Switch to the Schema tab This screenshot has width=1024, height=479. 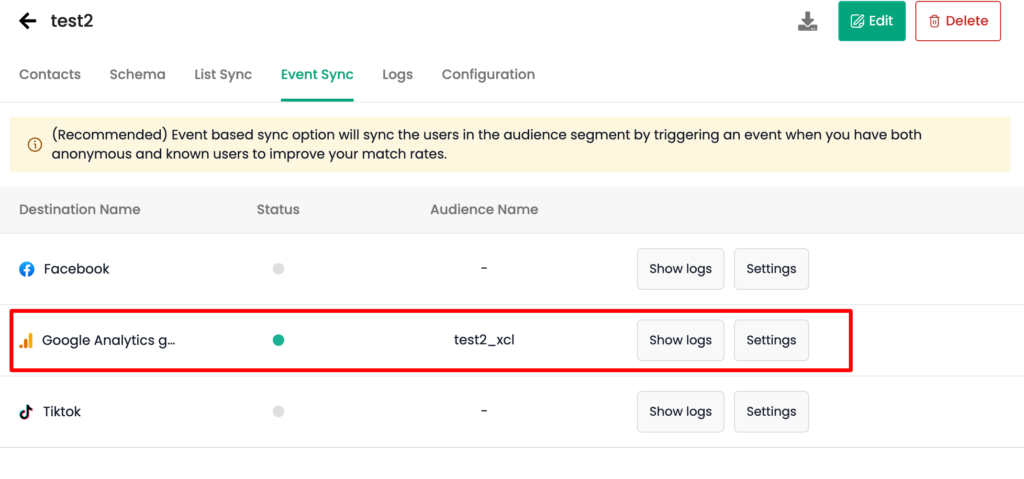pos(137,74)
